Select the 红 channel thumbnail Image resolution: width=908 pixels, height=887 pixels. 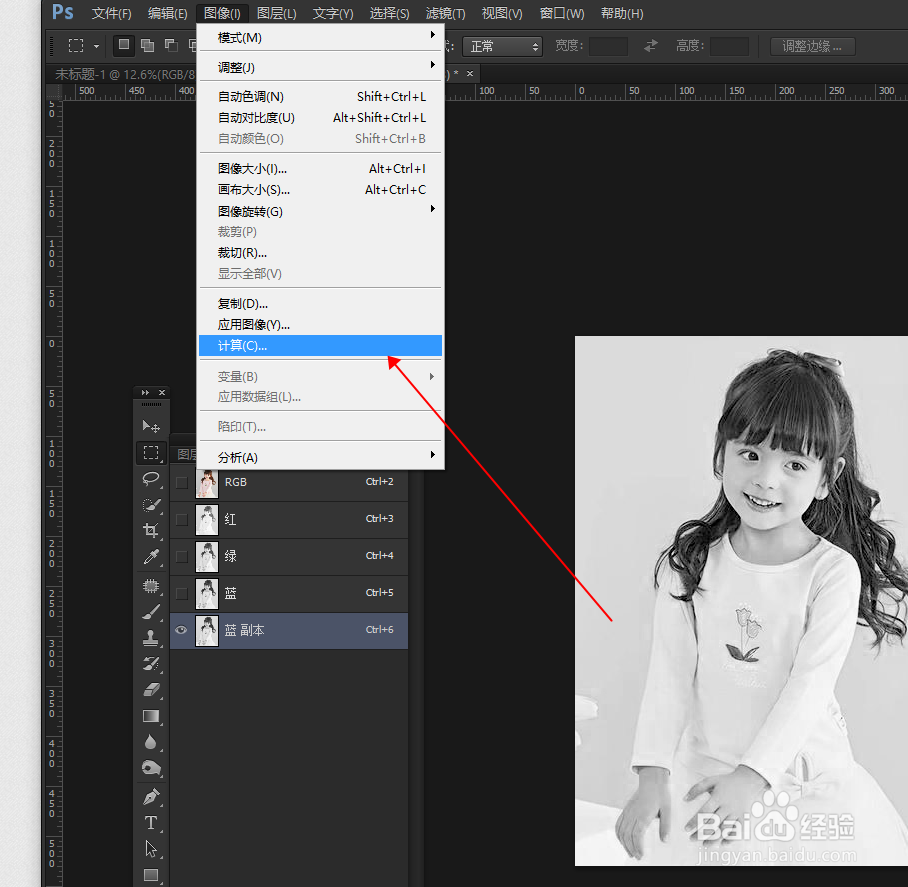[207, 519]
